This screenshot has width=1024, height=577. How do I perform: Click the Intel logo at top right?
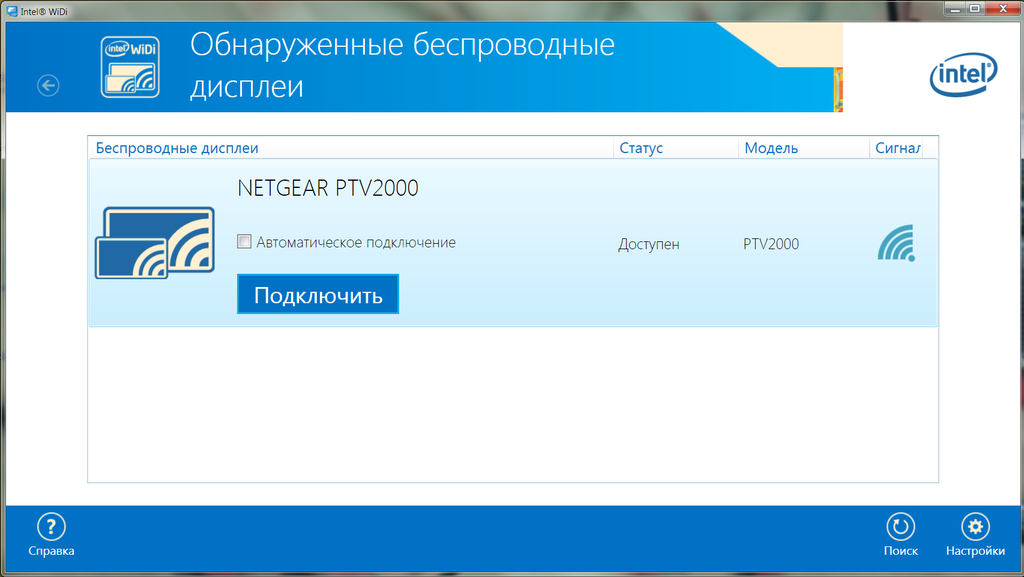tap(963, 76)
